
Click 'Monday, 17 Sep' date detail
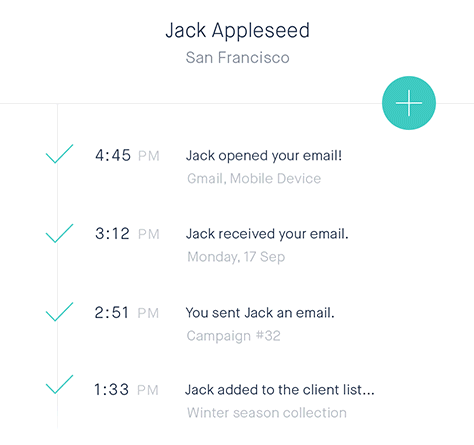point(236,257)
